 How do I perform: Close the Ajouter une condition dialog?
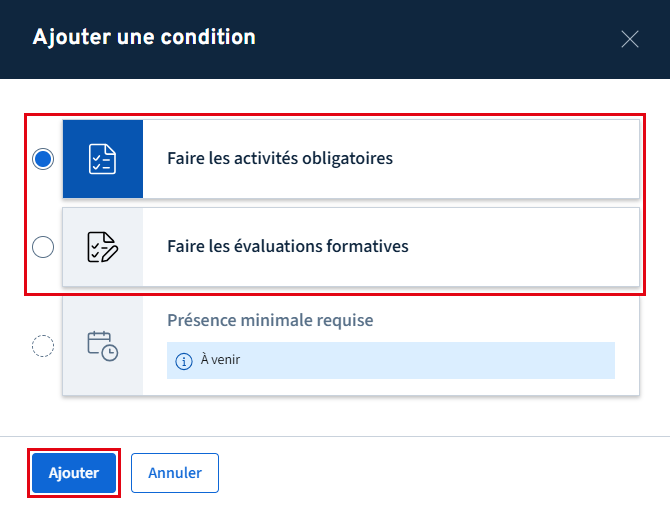point(630,39)
